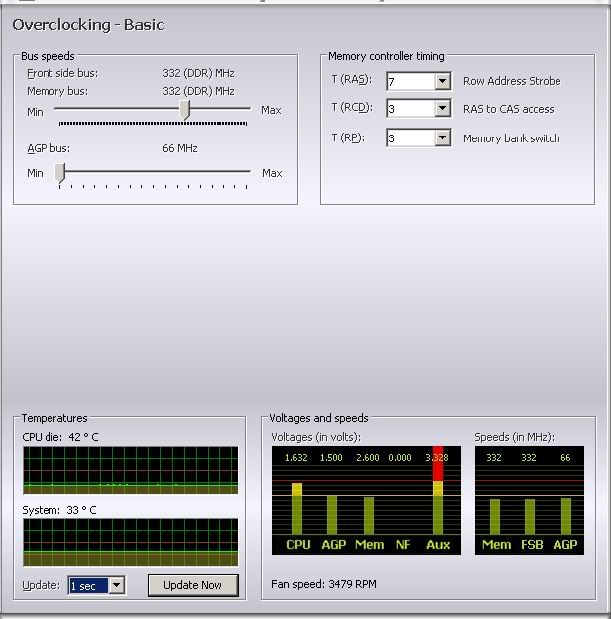Image resolution: width=611 pixels, height=619 pixels.
Task: Click the Speeds (in MHz) label
Action: (x=514, y=437)
